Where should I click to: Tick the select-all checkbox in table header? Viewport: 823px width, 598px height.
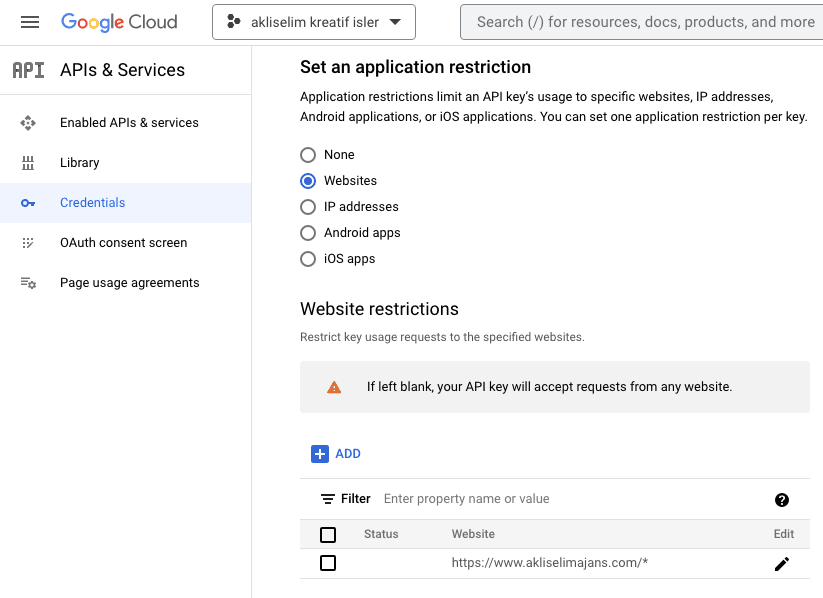tap(328, 534)
